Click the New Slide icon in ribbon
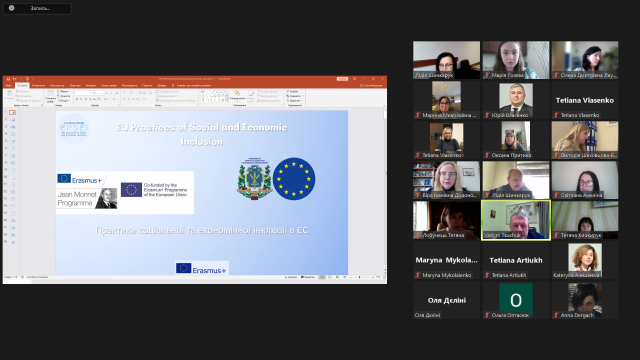This screenshot has width=640, height=360. pyautogui.click(x=50, y=96)
